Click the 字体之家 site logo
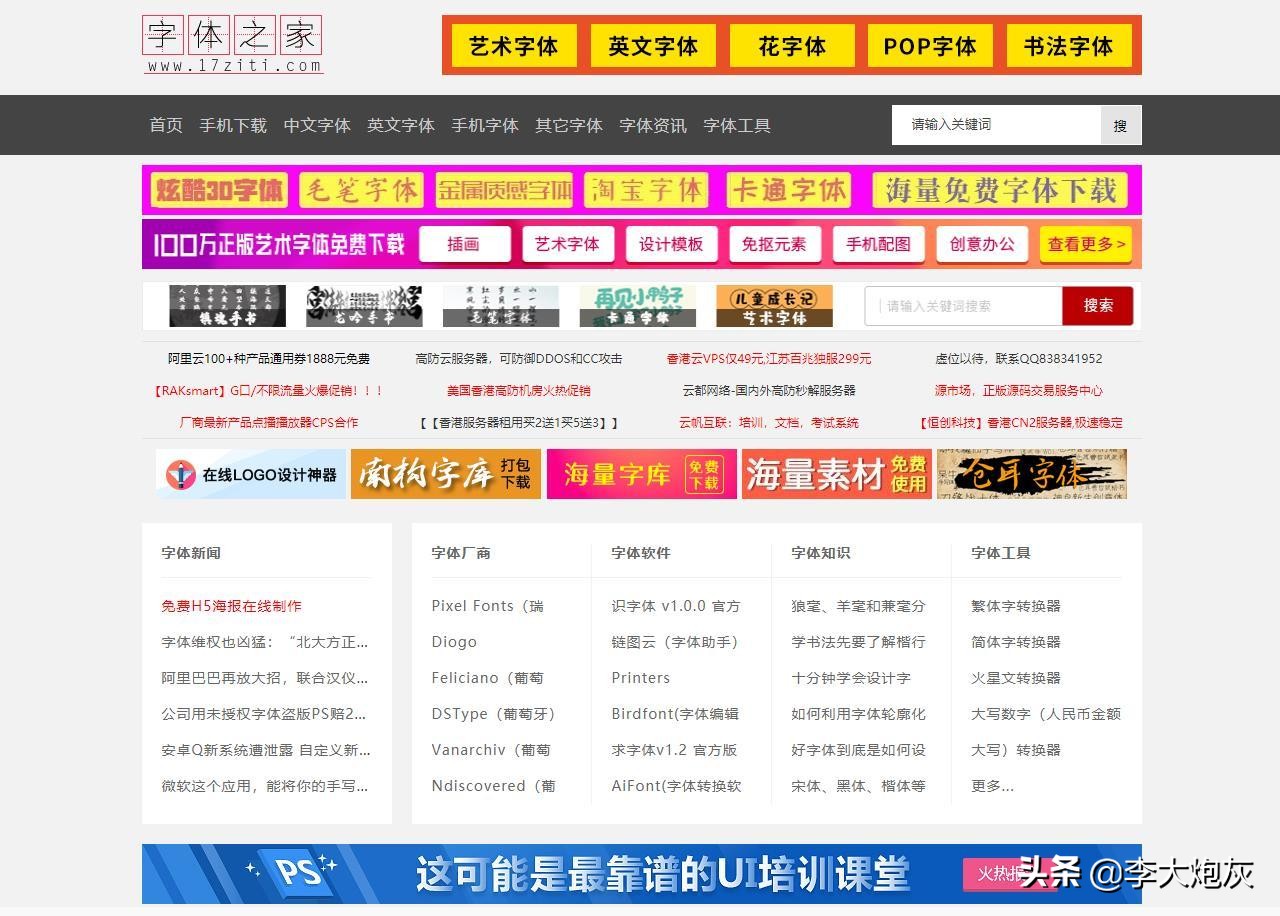The height and width of the screenshot is (916, 1280). click(x=232, y=42)
